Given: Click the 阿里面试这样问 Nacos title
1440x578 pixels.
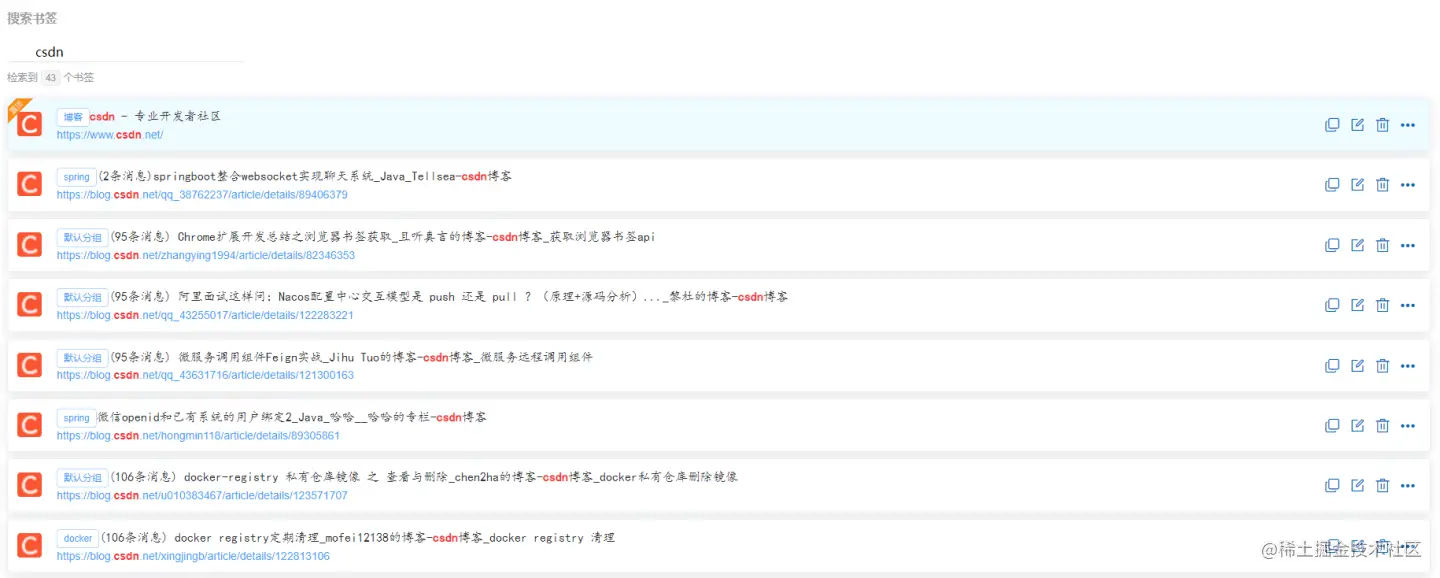Looking at the screenshot, I should [448, 297].
